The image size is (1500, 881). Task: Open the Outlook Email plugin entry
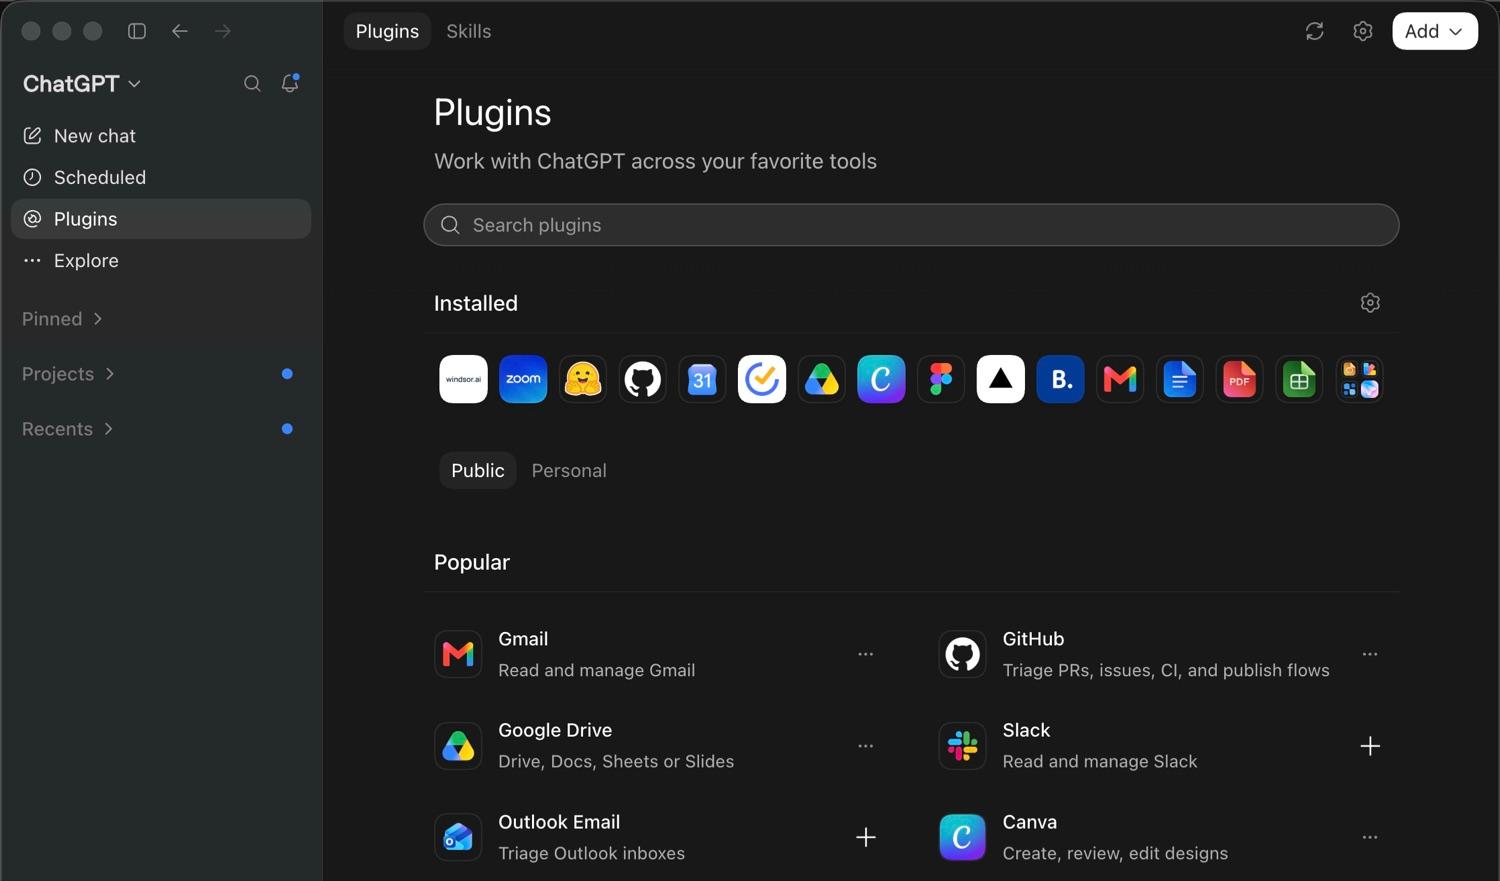pyautogui.click(x=658, y=837)
